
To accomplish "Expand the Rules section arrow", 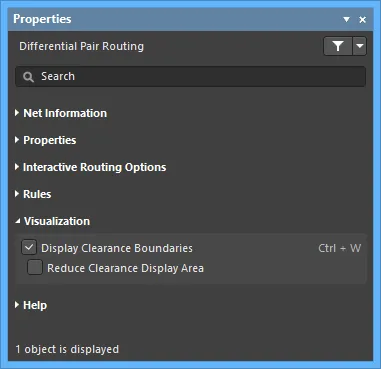I will pyautogui.click(x=17, y=194).
